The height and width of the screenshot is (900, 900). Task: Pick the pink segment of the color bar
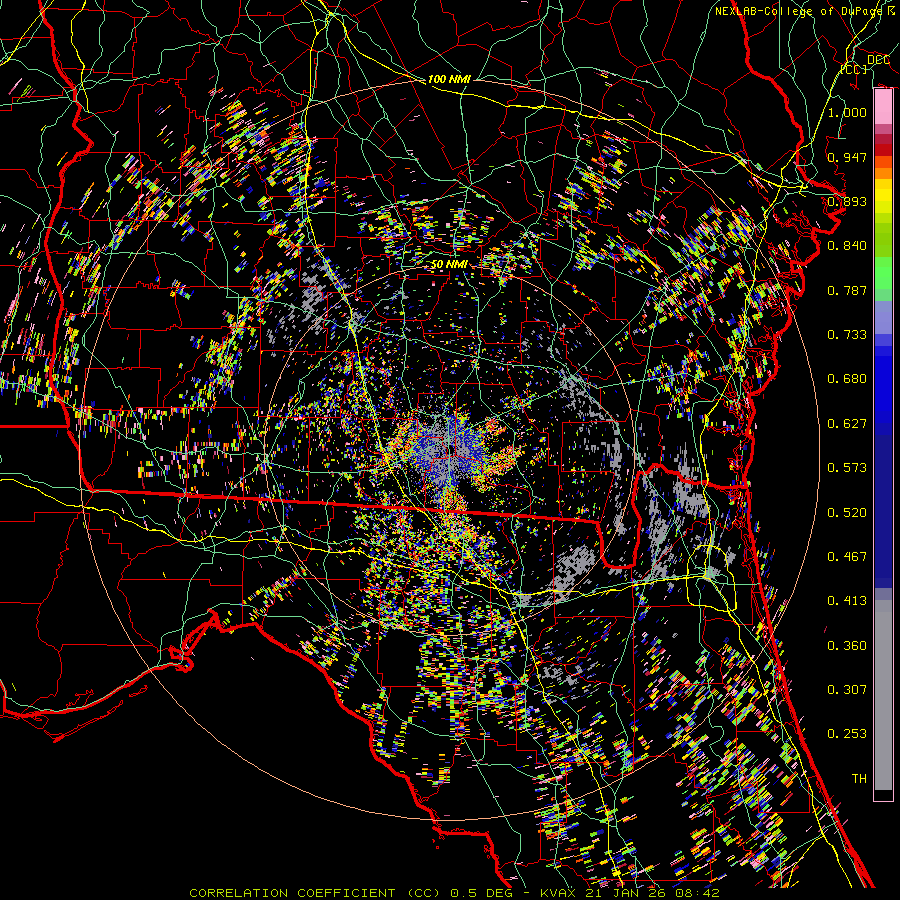(x=883, y=107)
